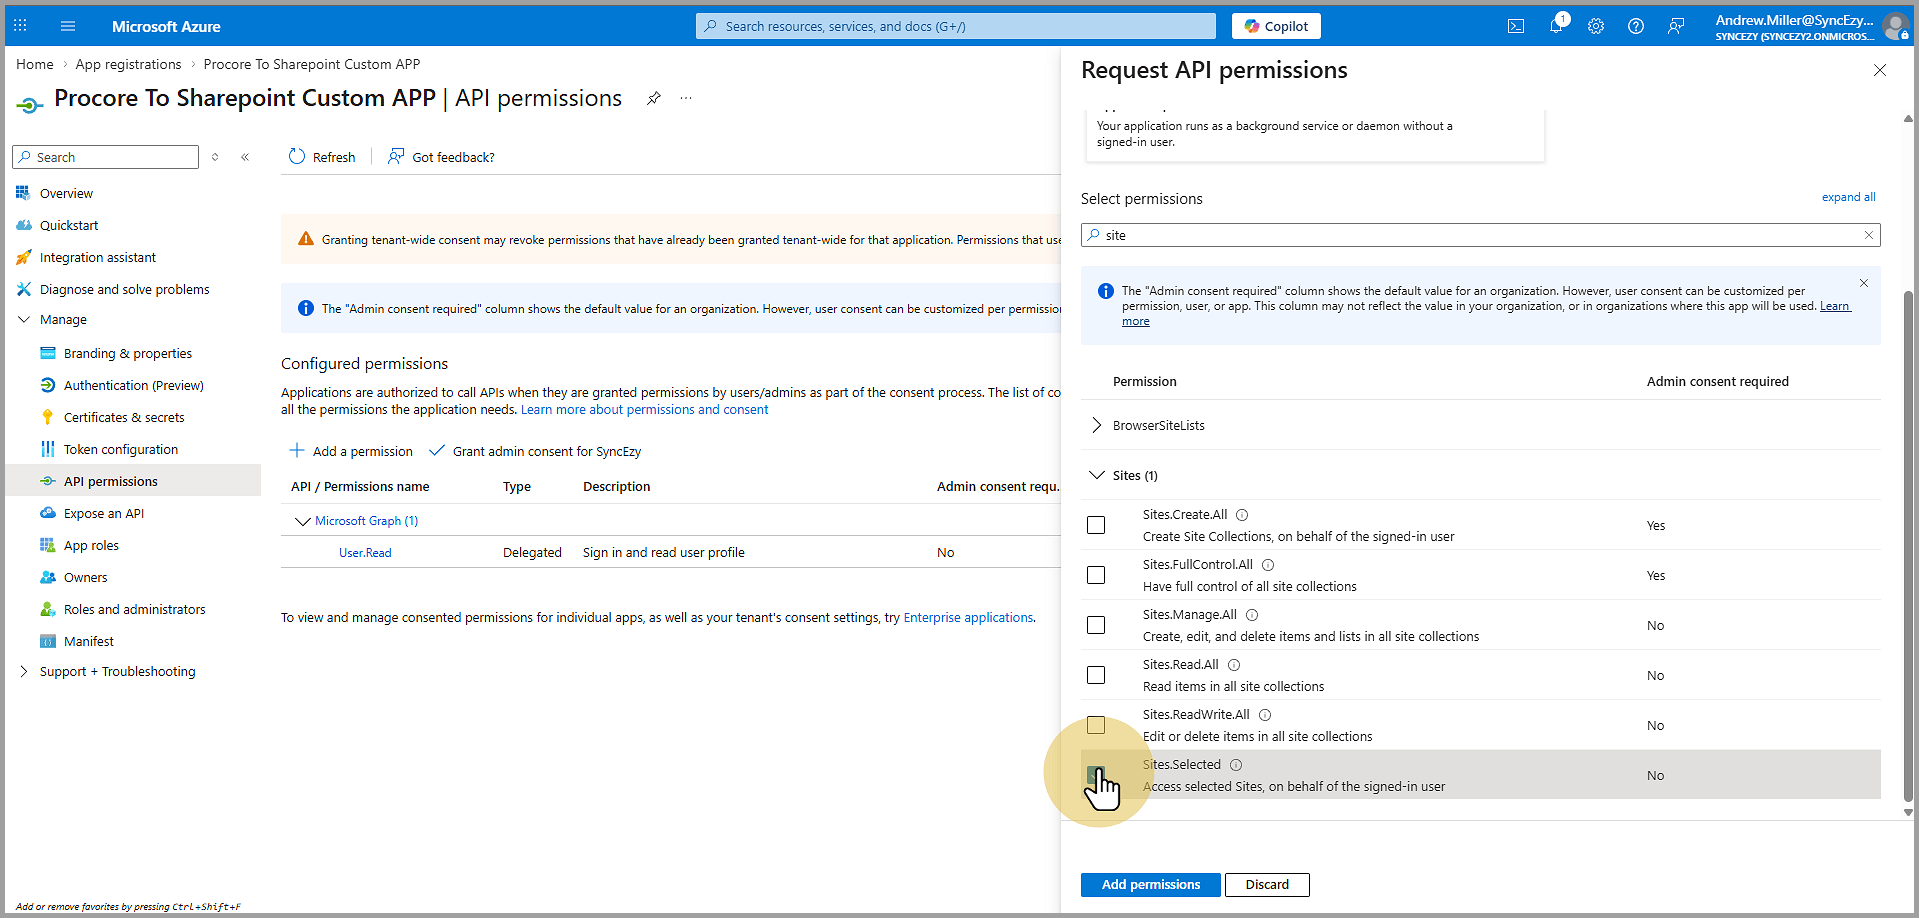The height and width of the screenshot is (918, 1919).
Task: Expand the BrowserSiteLists permission group
Action: (x=1097, y=425)
